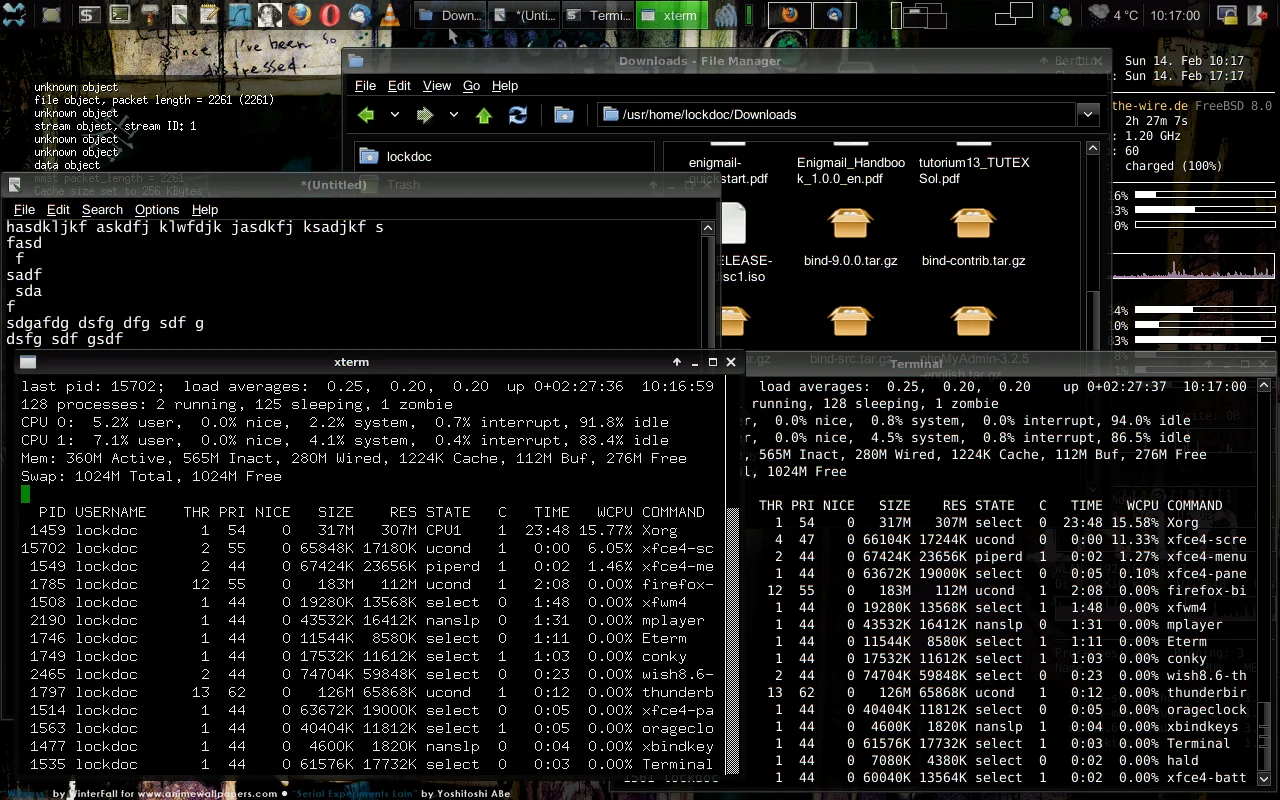Image resolution: width=1280 pixels, height=800 pixels.
Task: Click the Xorg process row in xterm
Action: click(x=368, y=530)
